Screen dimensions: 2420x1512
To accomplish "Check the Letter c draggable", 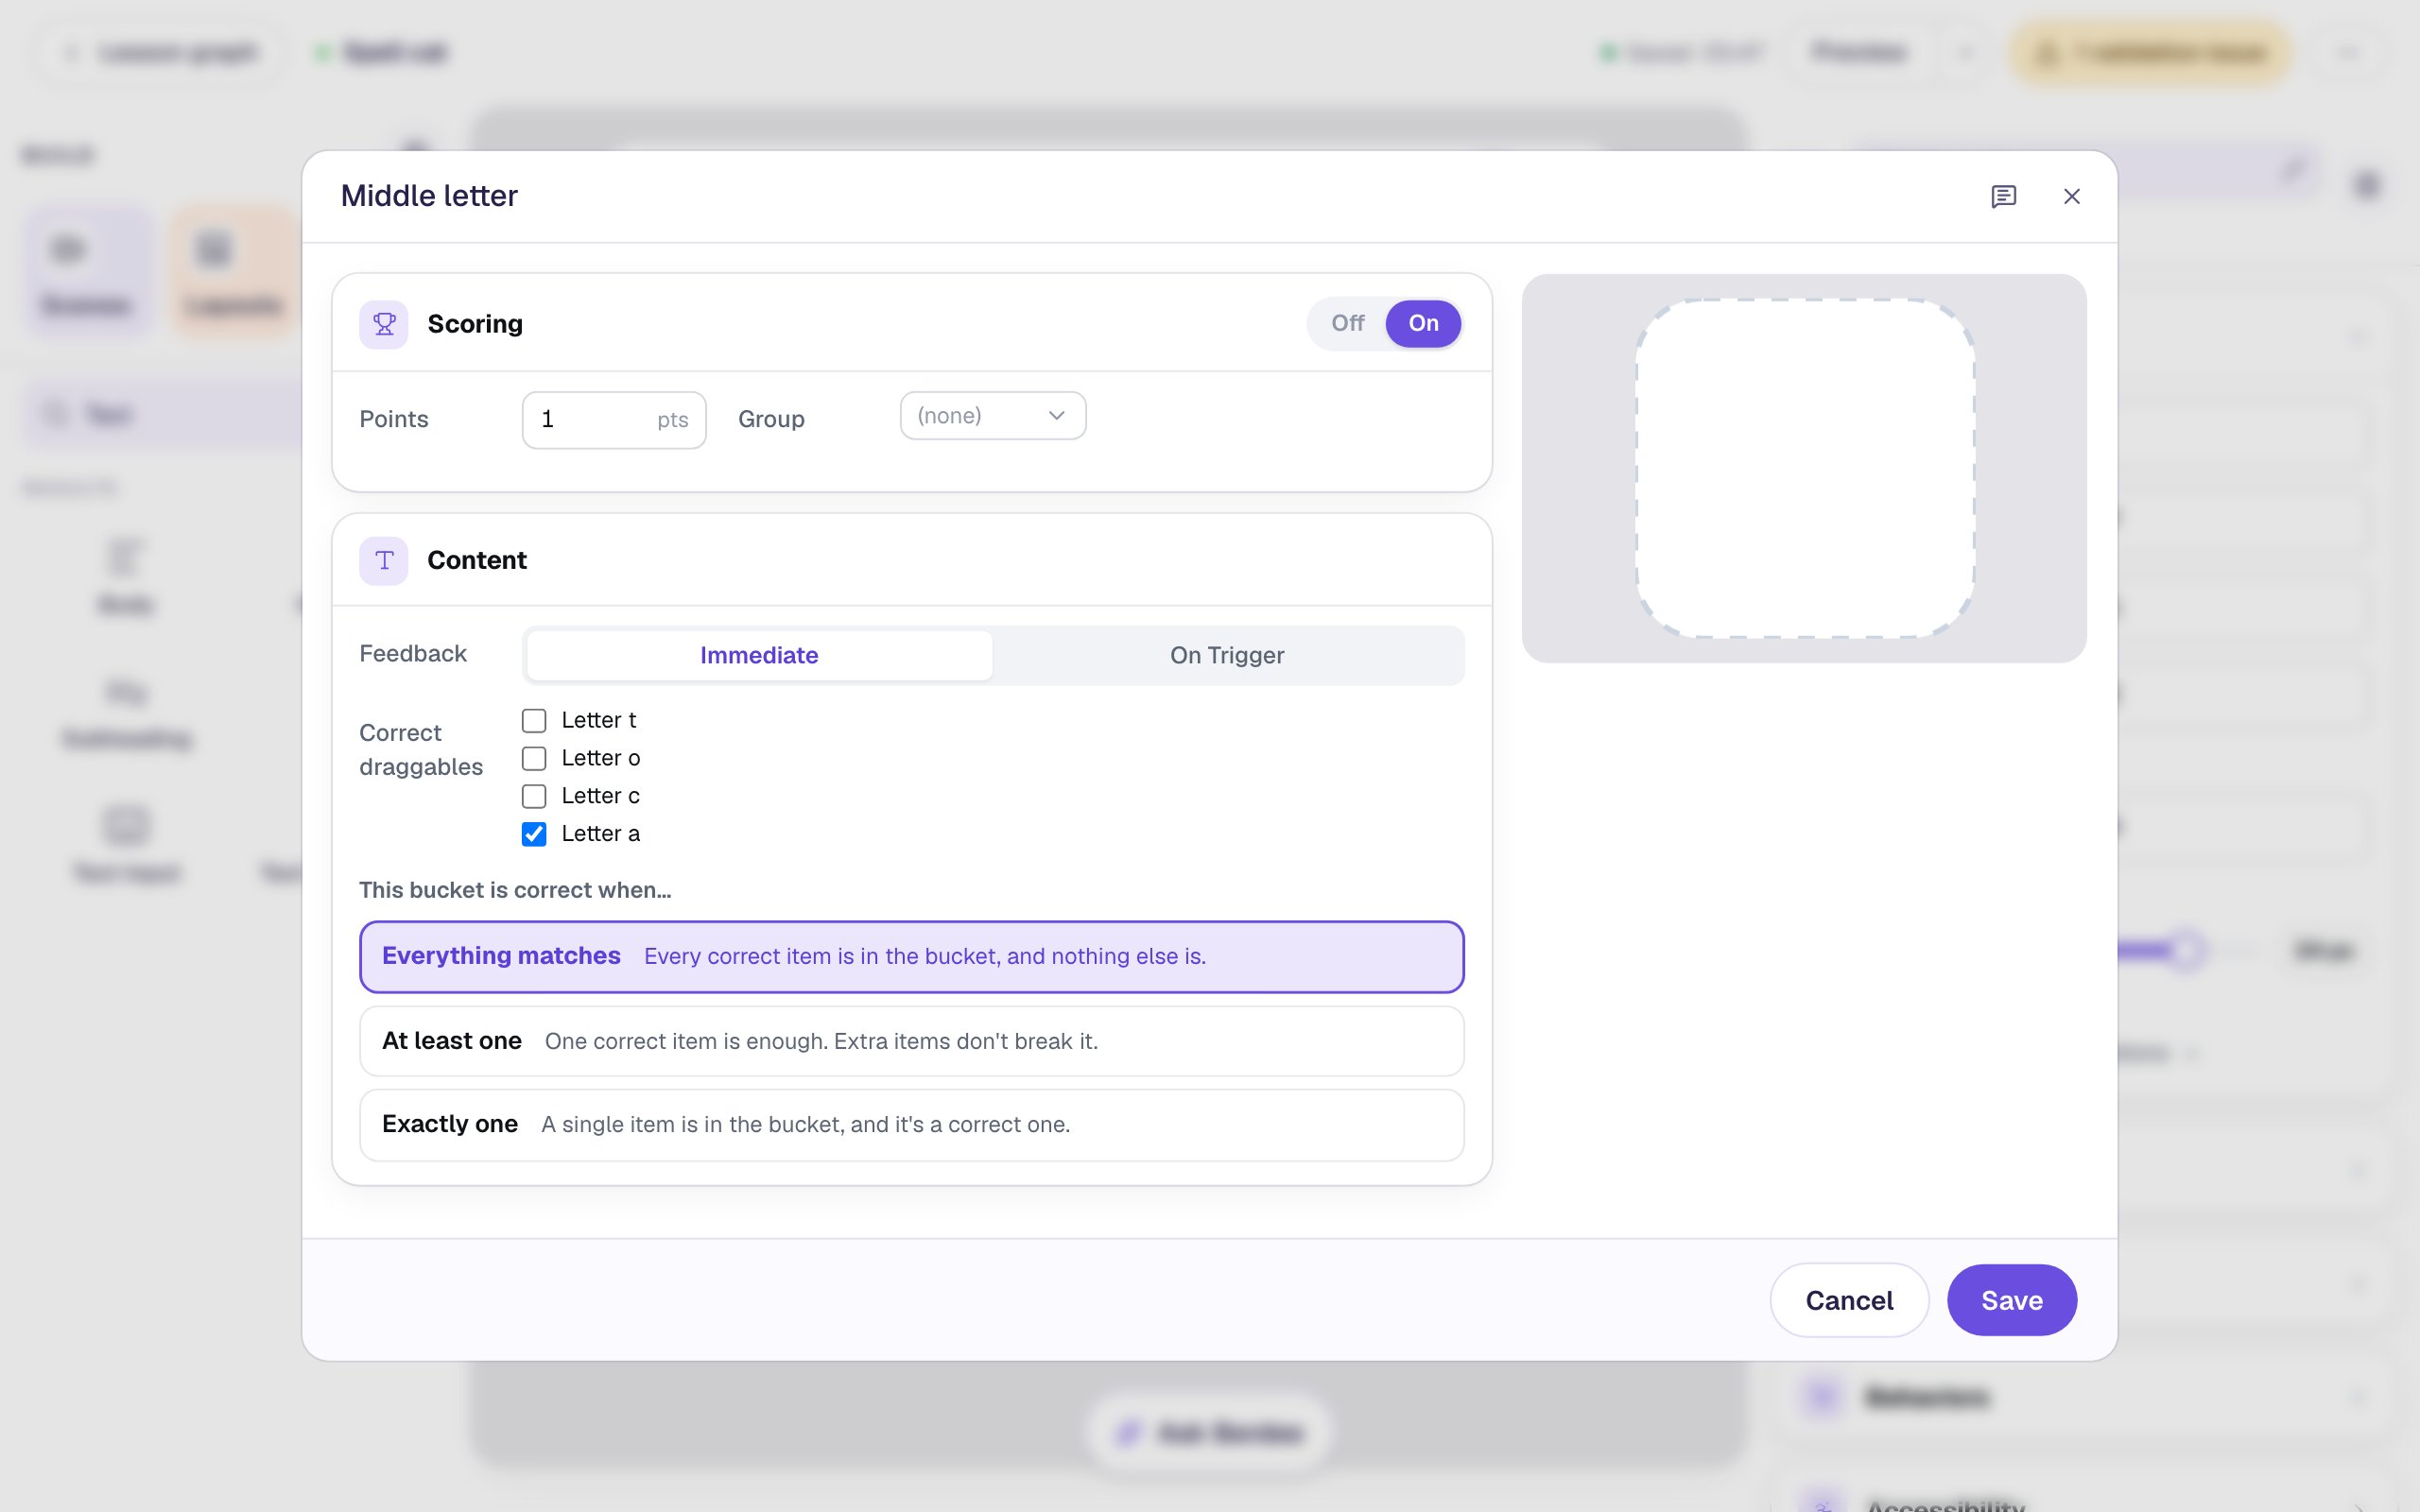I will point(534,796).
